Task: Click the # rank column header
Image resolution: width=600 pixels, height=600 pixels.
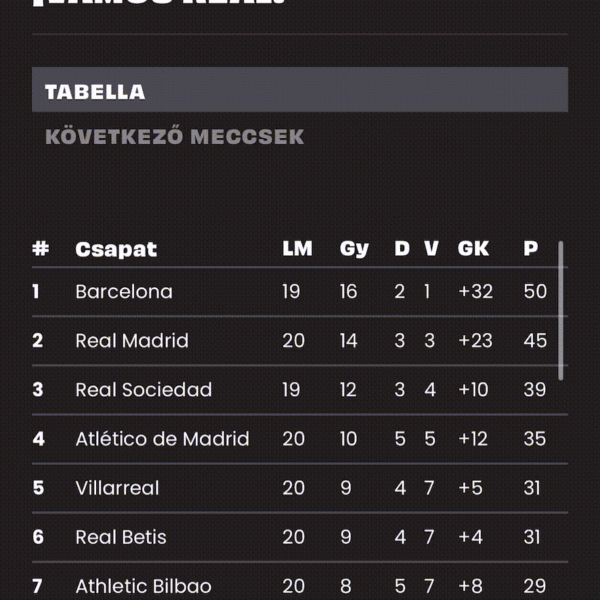Action: (x=41, y=249)
